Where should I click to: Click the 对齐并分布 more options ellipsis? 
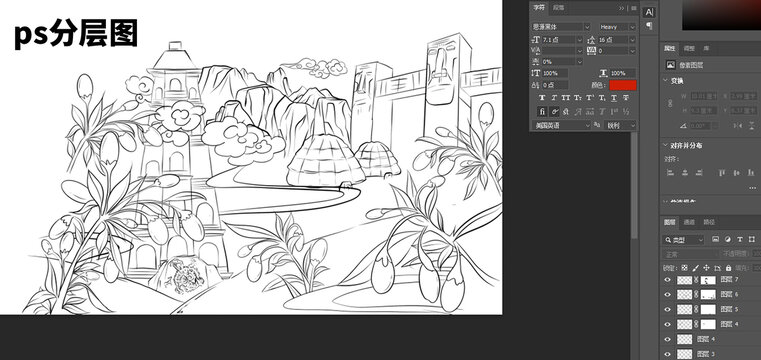click(x=752, y=188)
